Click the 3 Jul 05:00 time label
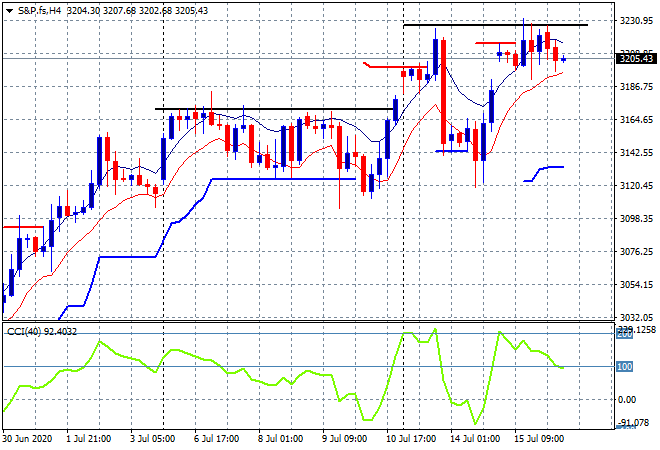Viewport: 660px width, 450px height. tap(152, 439)
